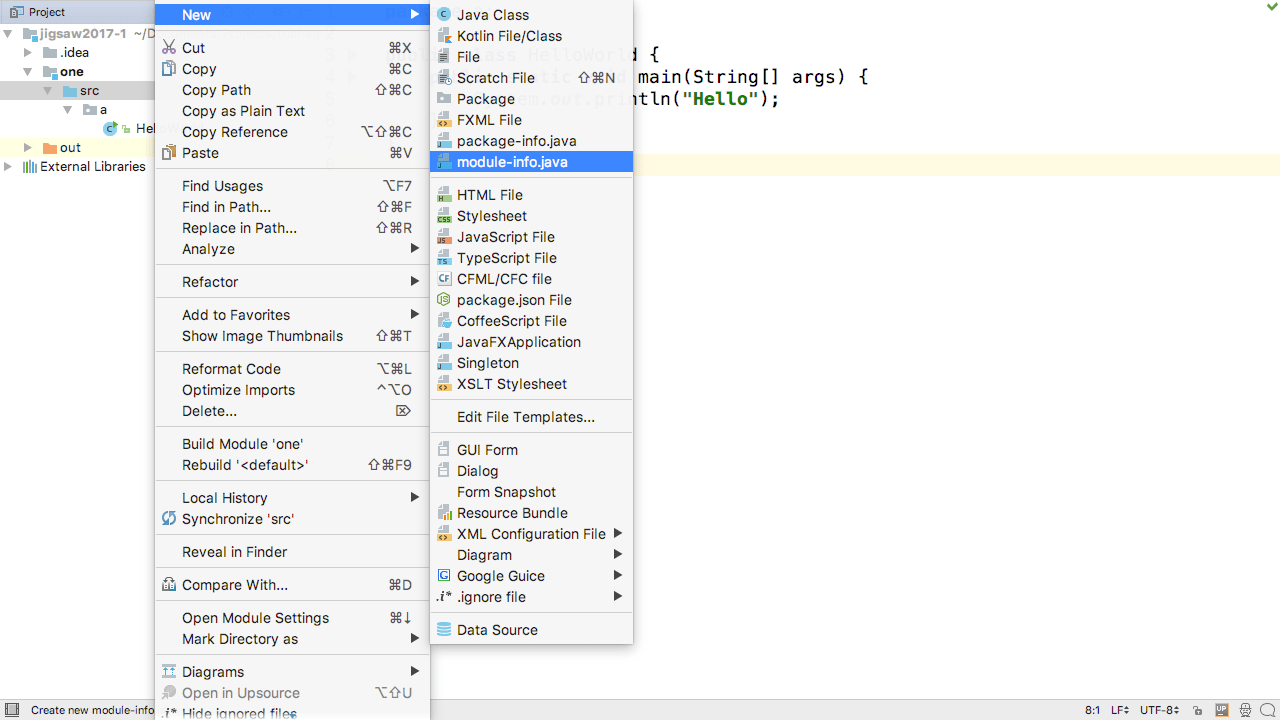Create a new Scratch File
1280x720 pixels.
[x=494, y=77]
